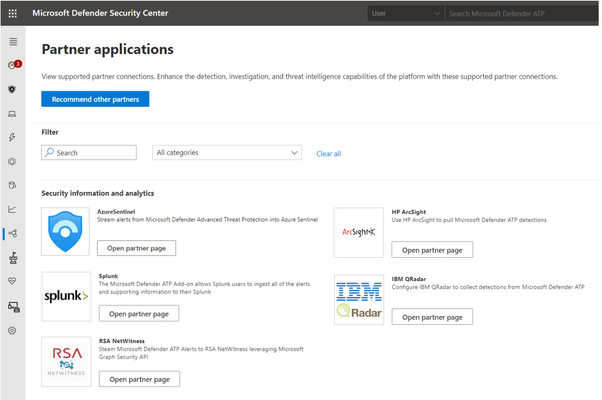The image size is (602, 400).
Task: Select the partners and APIs share icon
Action: coord(13,233)
